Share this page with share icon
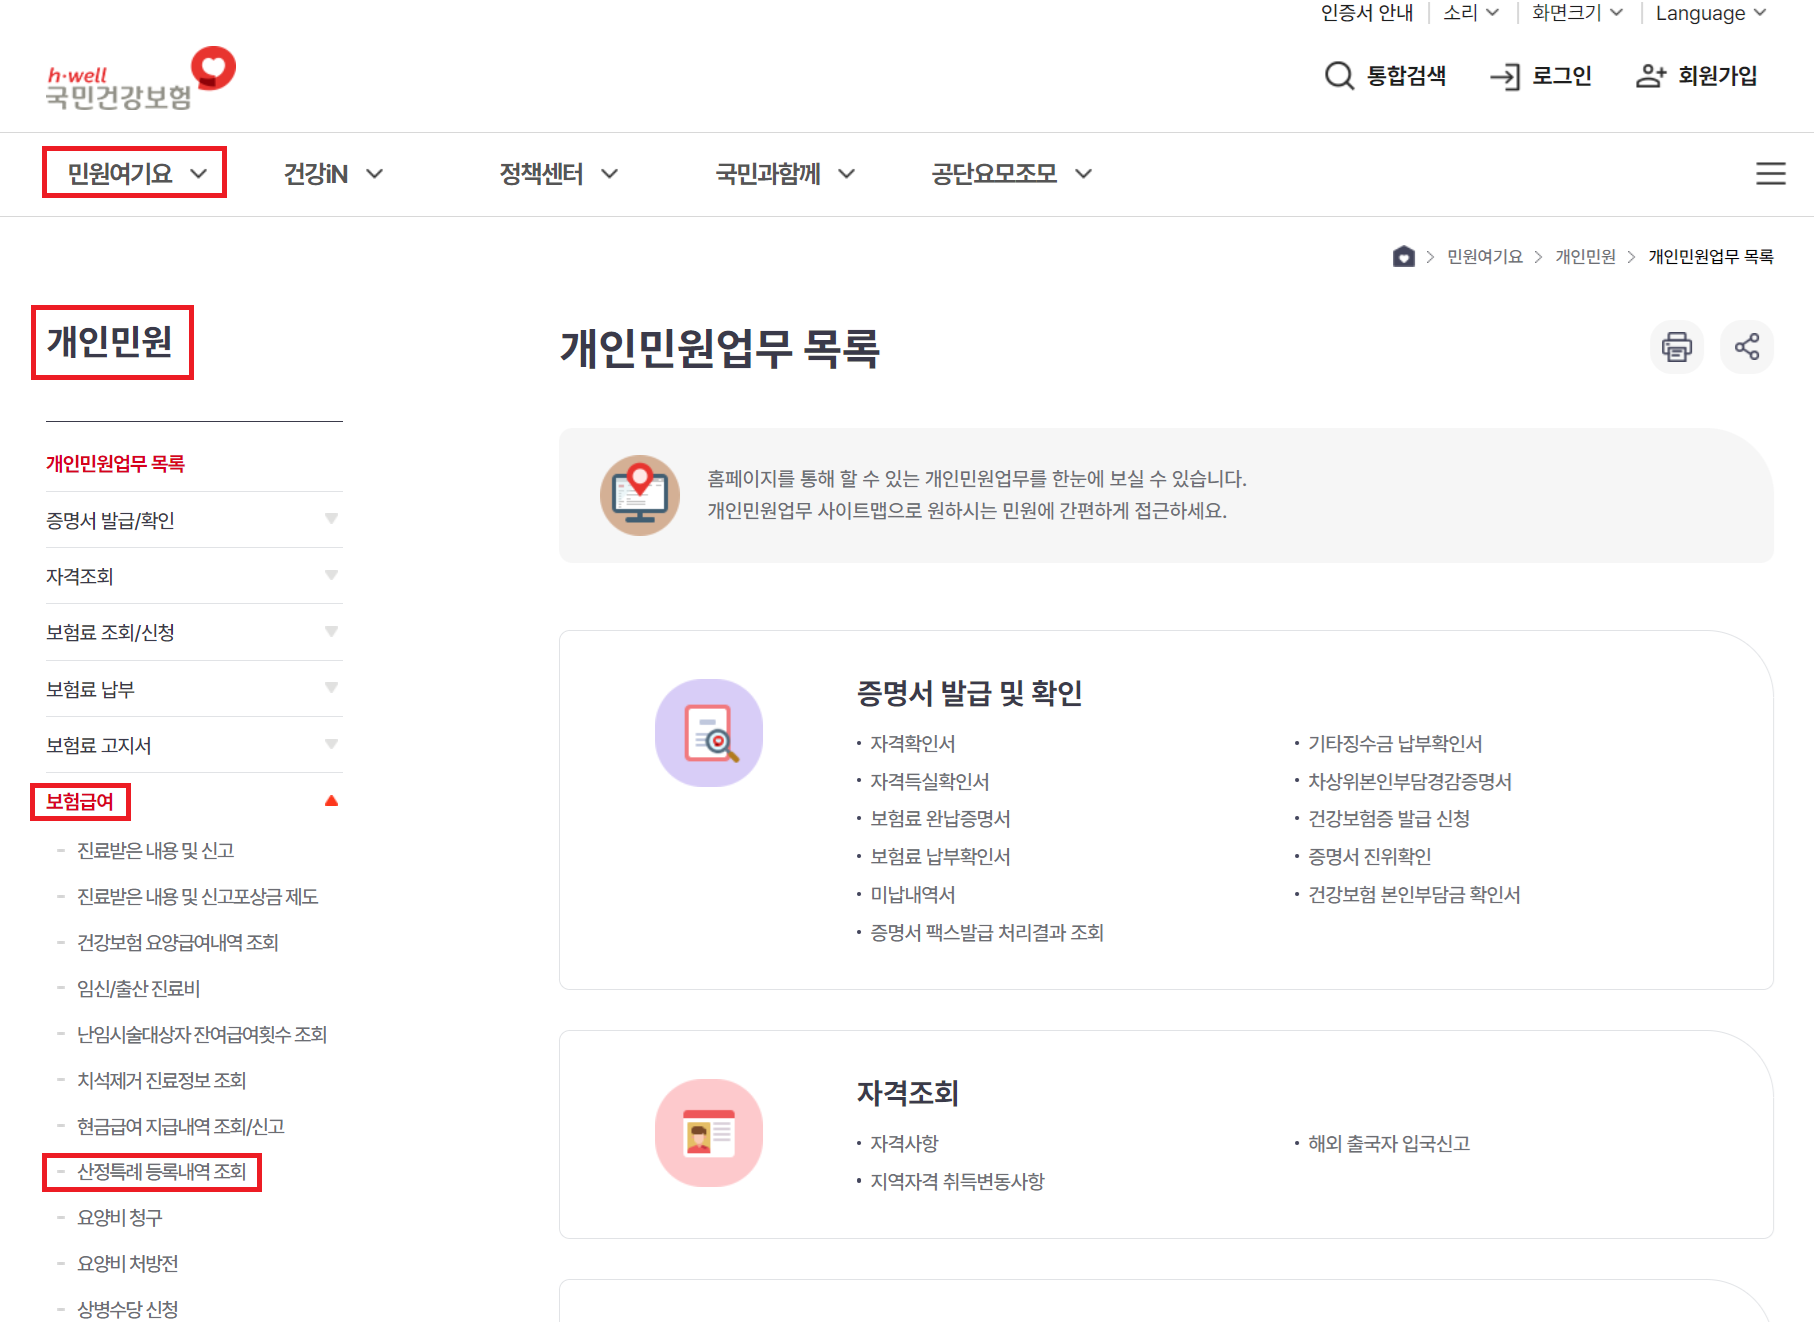This screenshot has height=1322, width=1814. click(x=1747, y=347)
